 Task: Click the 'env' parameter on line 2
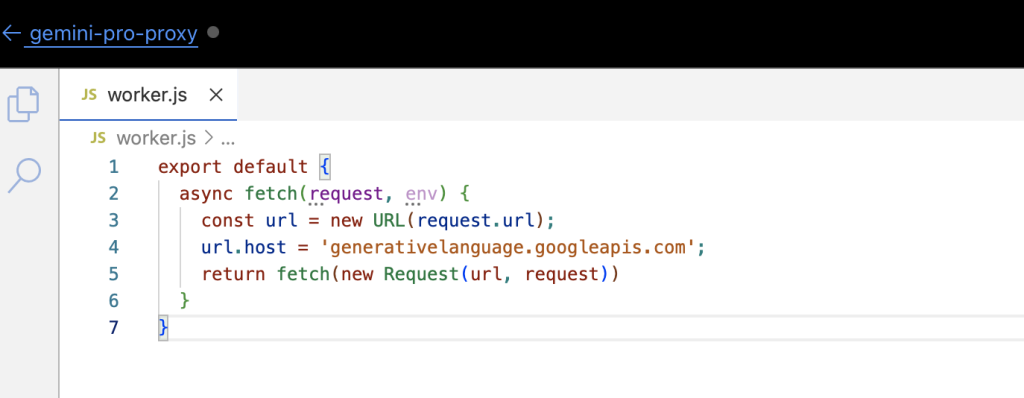421,194
